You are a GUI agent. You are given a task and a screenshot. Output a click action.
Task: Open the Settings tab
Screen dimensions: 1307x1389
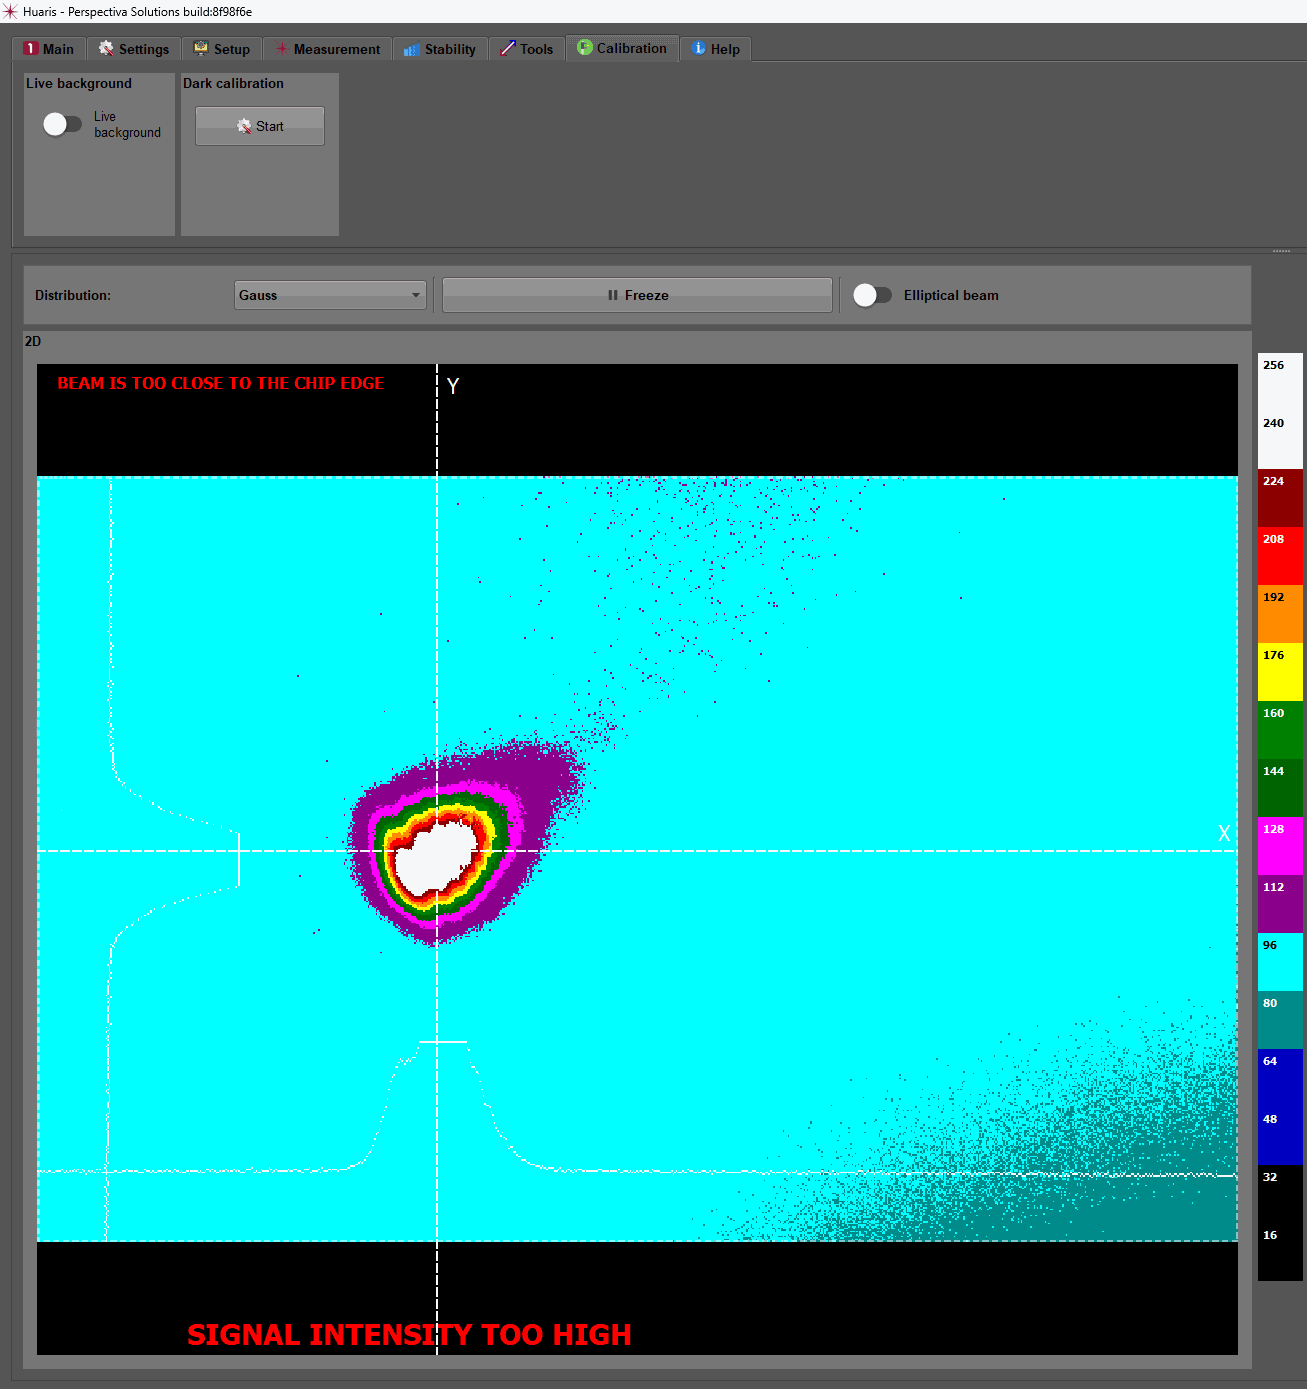(133, 48)
